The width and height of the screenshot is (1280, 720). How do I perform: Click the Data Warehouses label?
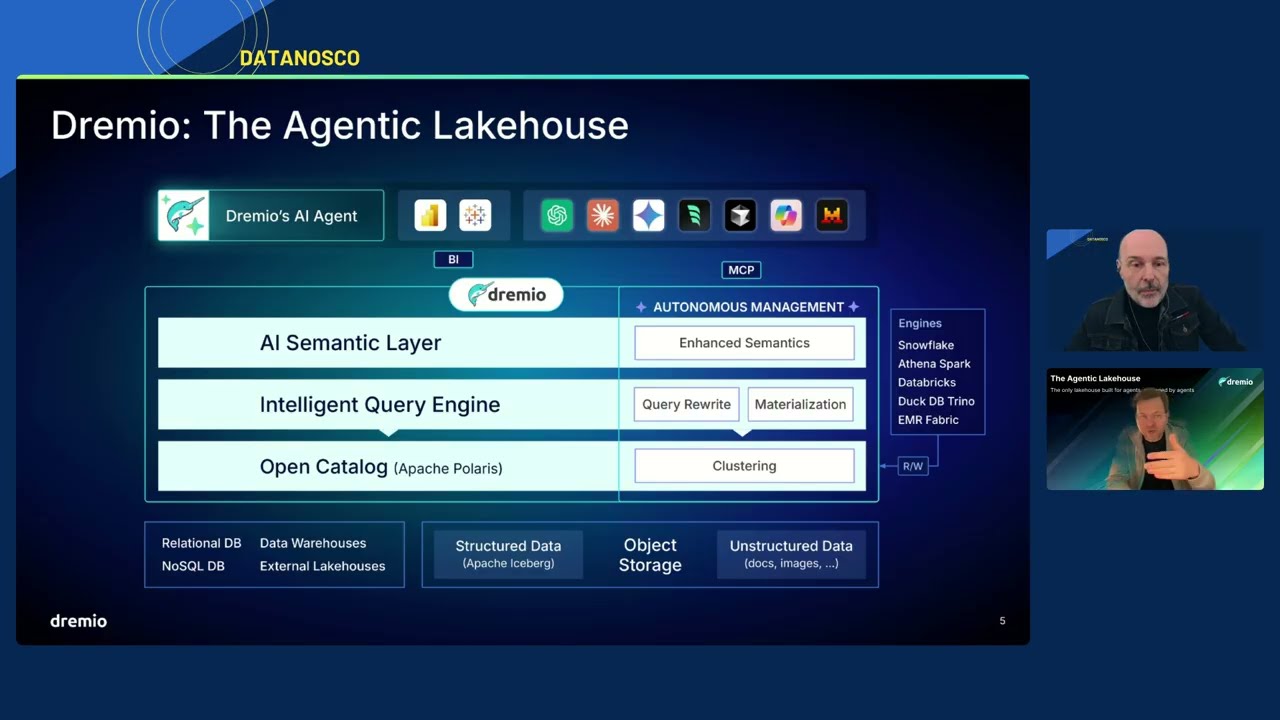coord(313,543)
